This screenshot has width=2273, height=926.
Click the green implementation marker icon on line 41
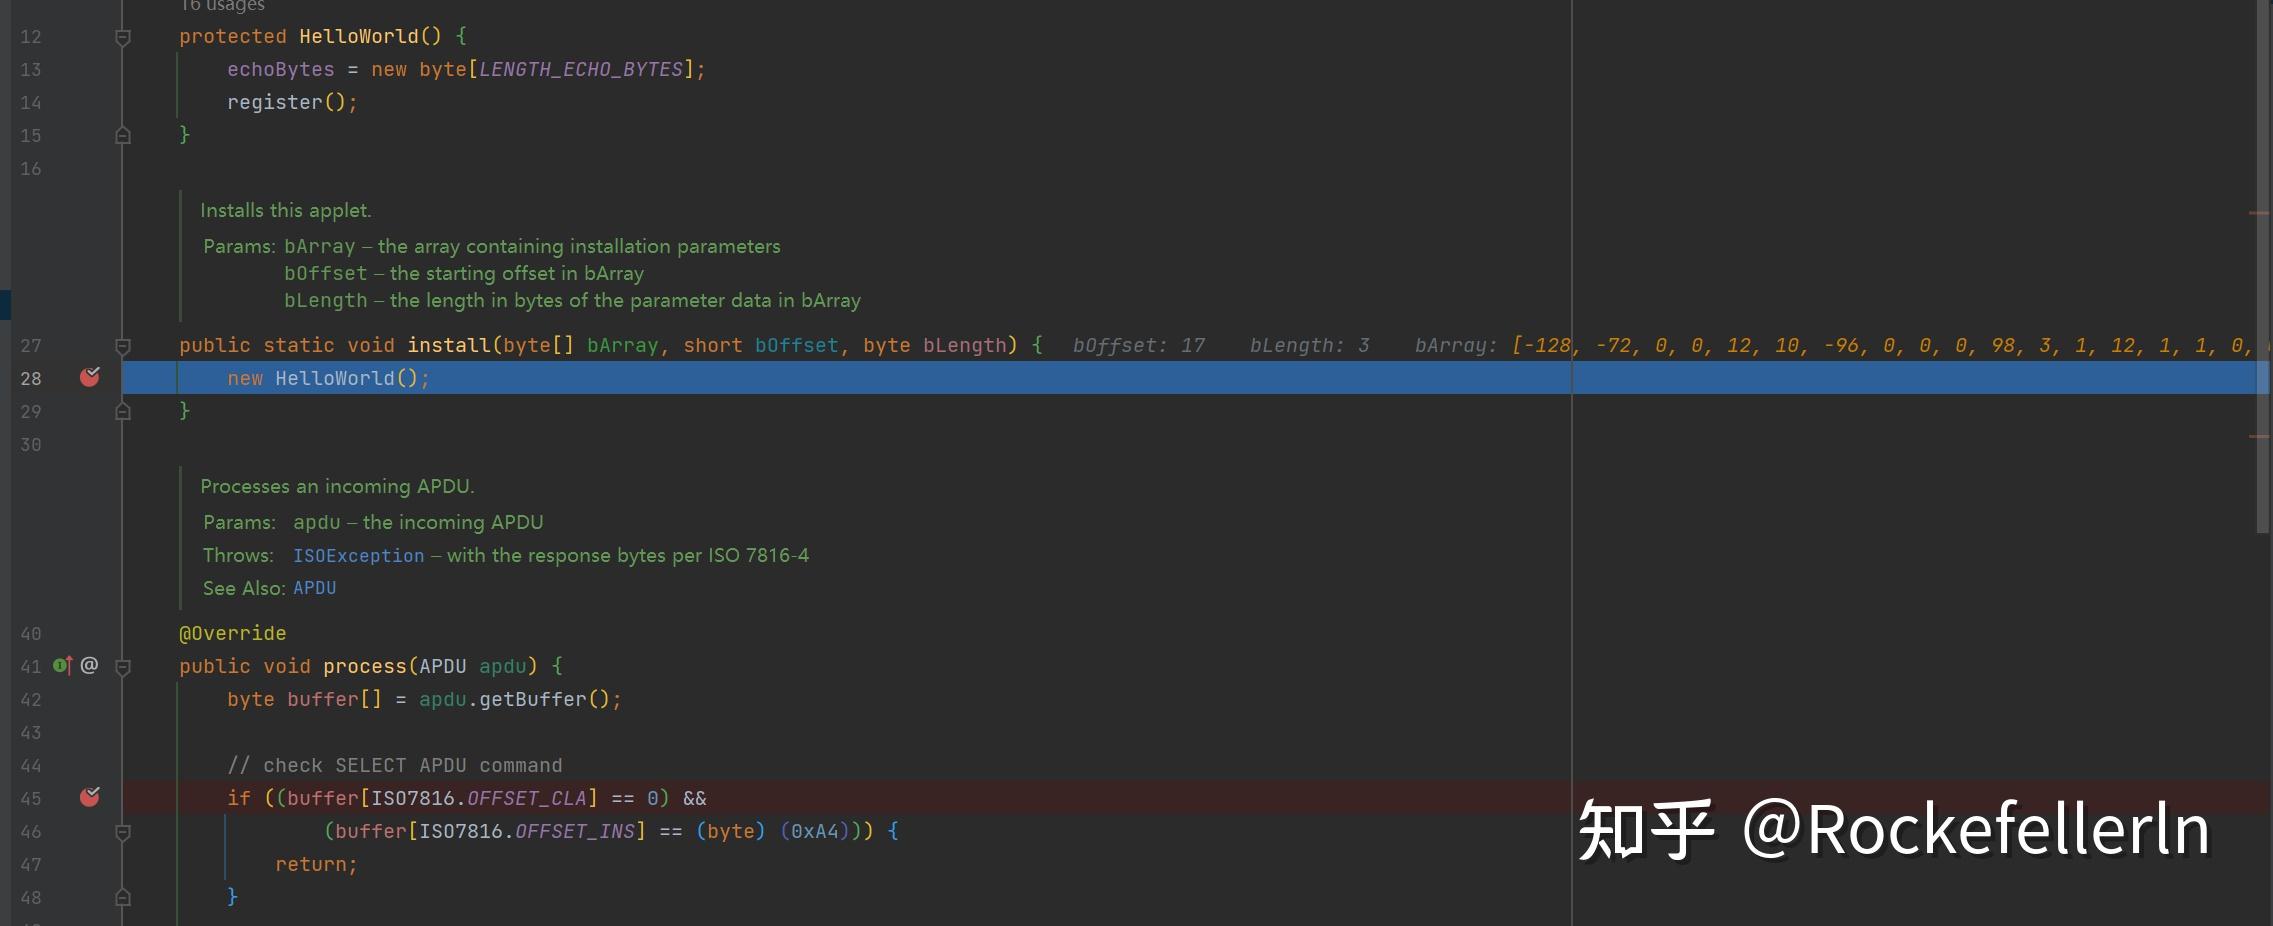[x=58, y=665]
